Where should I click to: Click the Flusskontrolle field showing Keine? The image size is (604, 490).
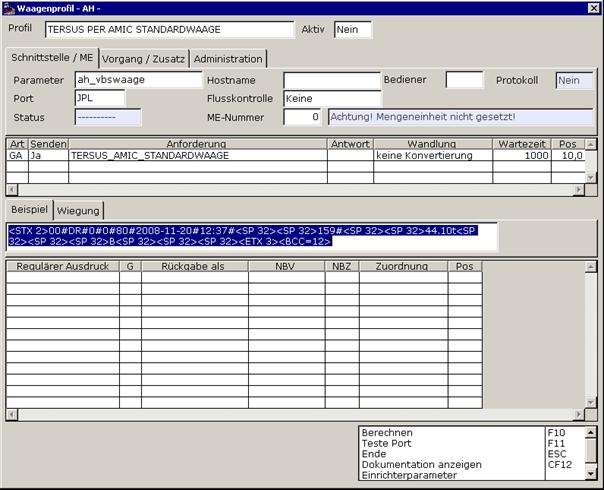[x=332, y=99]
